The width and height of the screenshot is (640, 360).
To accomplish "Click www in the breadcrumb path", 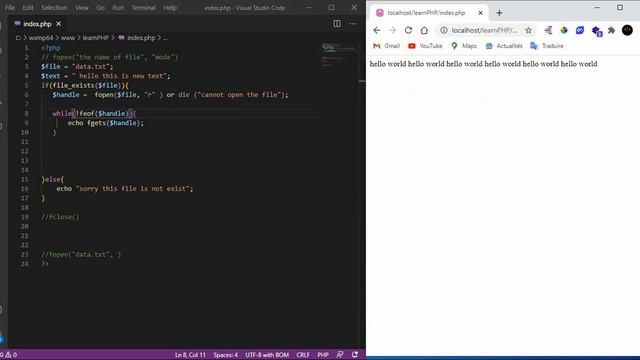I will pyautogui.click(x=68, y=38).
